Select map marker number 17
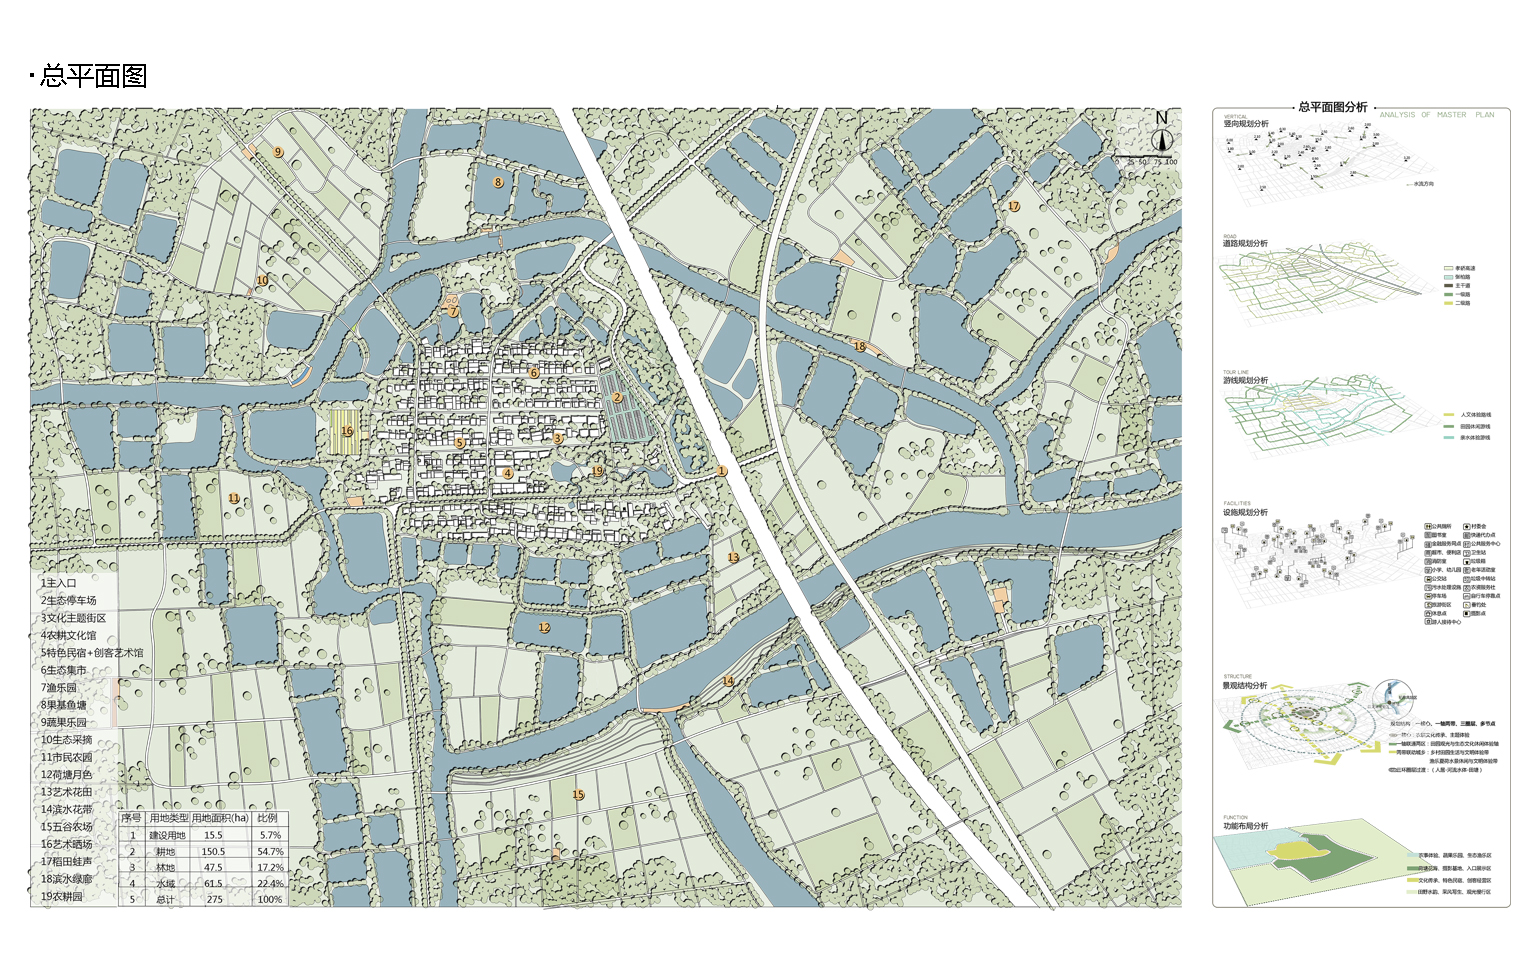1536x960 pixels. click(1013, 207)
